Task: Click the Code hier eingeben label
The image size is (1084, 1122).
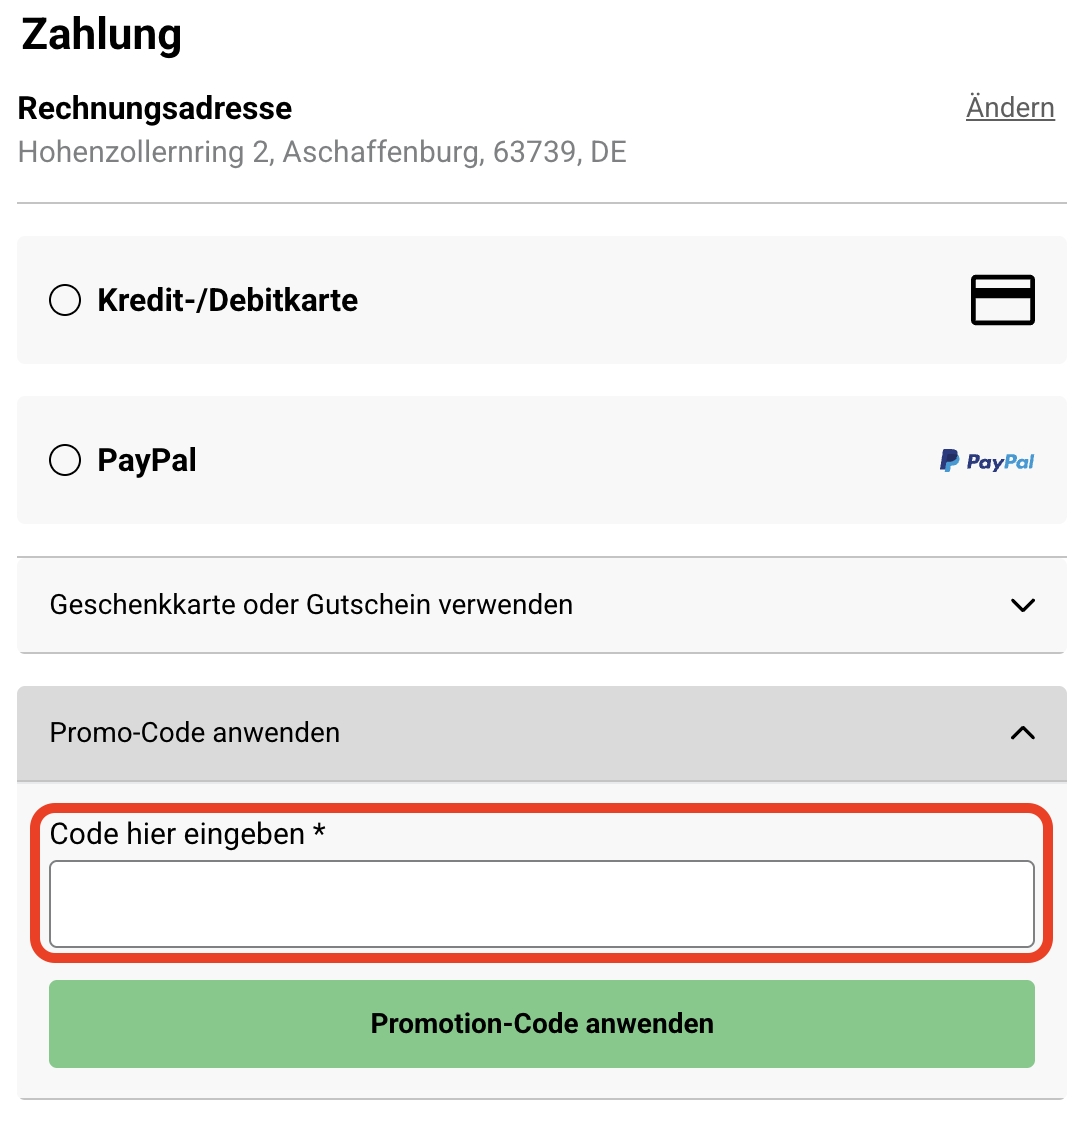Action: 177,834
